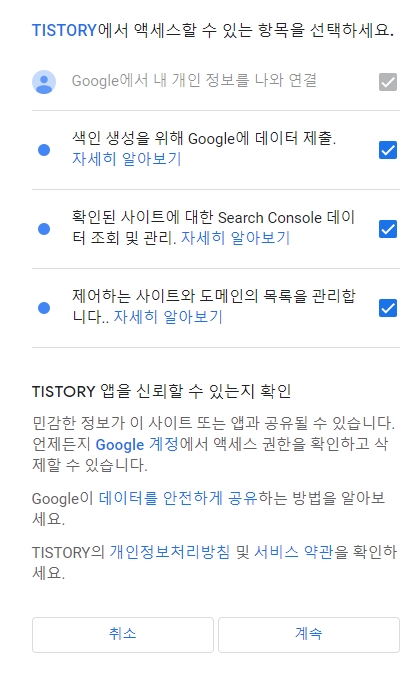
Task: Click the TISTORY link in heading
Action: [x=65, y=31]
